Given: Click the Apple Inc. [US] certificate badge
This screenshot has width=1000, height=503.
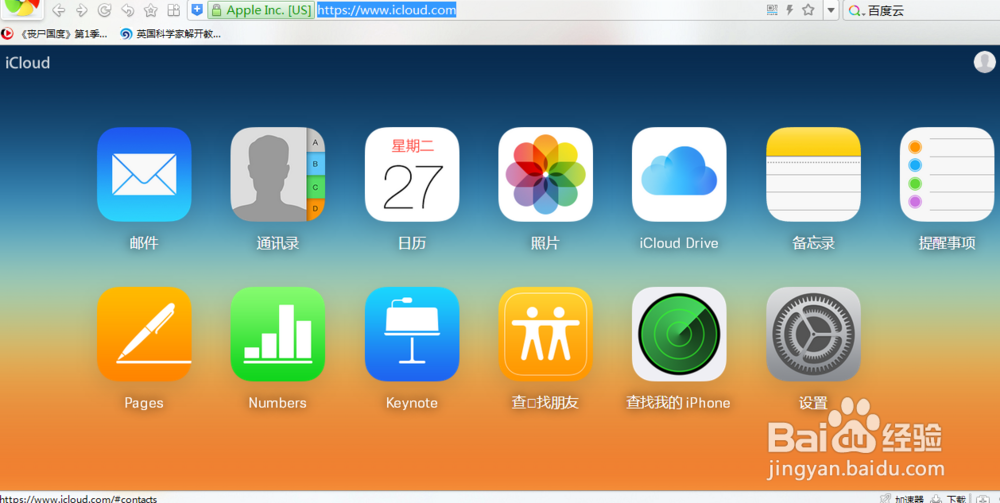Looking at the screenshot, I should (x=261, y=10).
